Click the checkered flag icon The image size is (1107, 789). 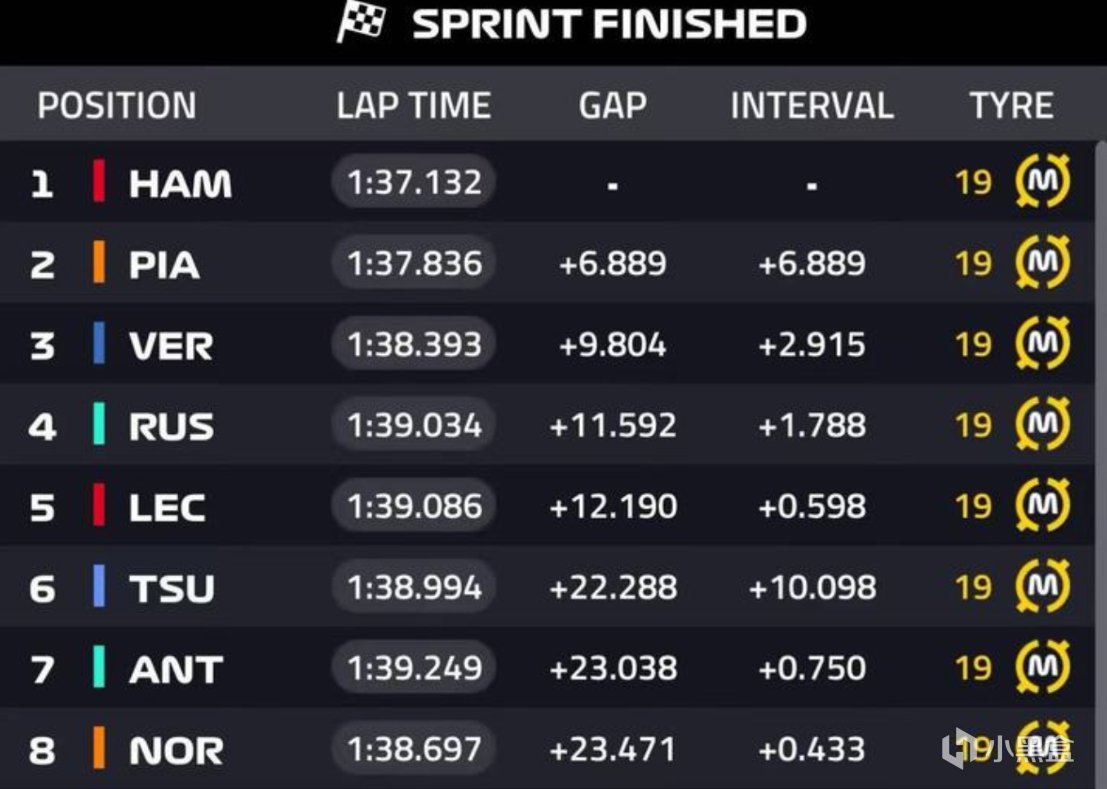[361, 22]
